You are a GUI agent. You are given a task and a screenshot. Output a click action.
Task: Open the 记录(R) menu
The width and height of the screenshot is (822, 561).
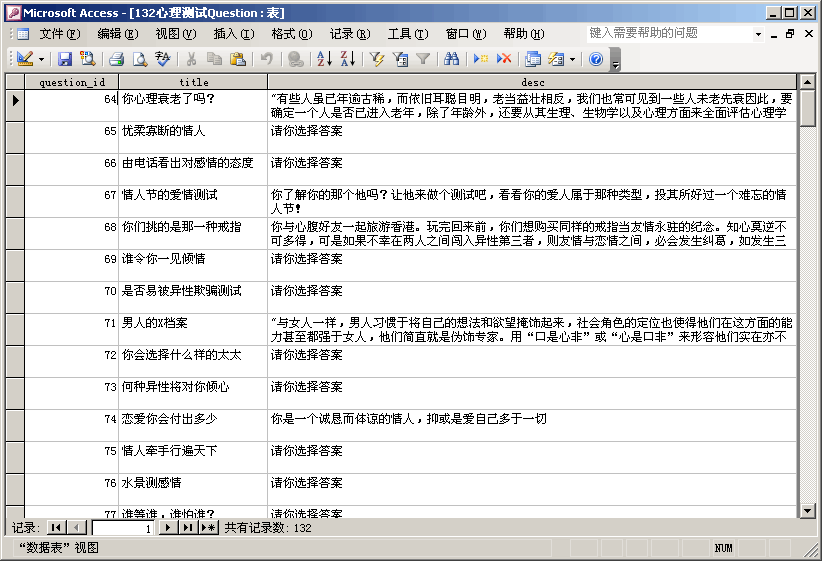(x=350, y=34)
